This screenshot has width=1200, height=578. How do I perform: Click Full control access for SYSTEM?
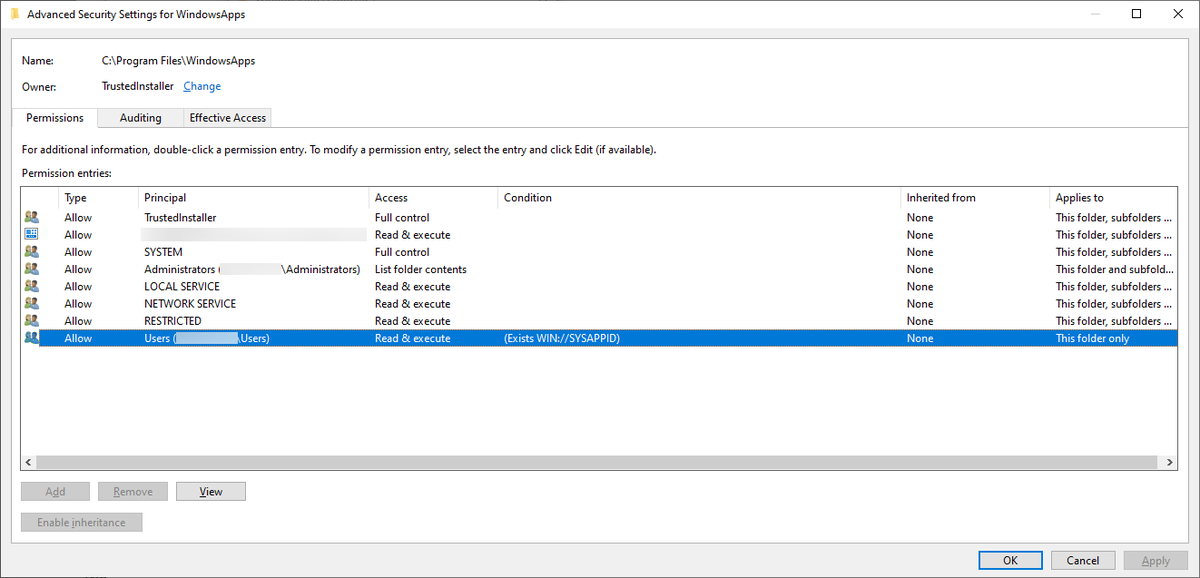[402, 252]
